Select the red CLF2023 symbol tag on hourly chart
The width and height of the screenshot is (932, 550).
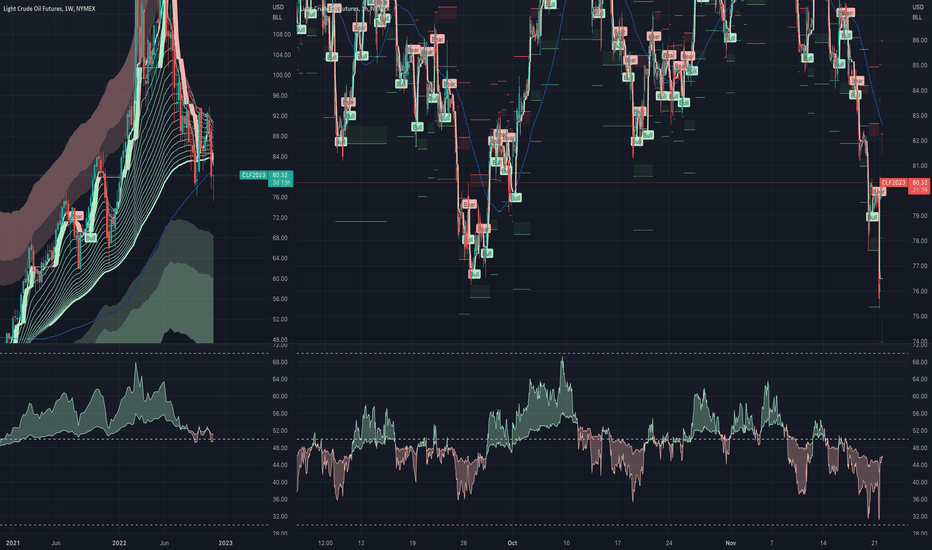coord(893,183)
